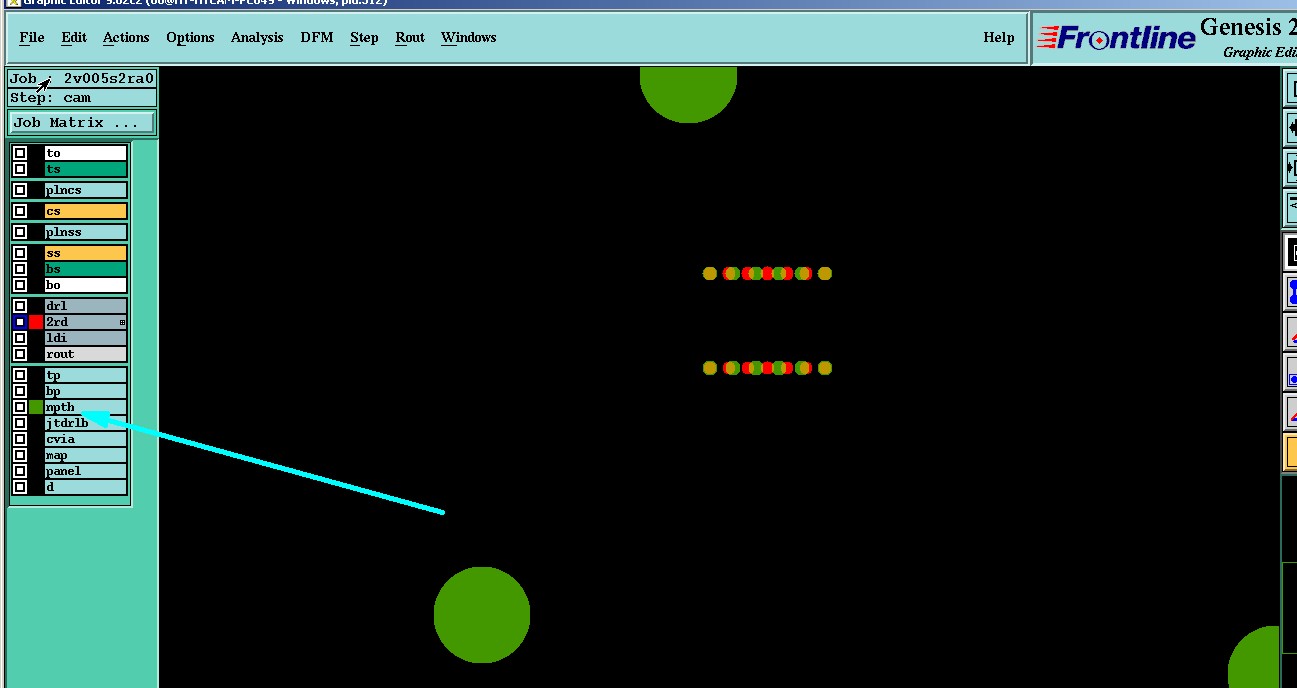Viewport: 1297px width, 688px height.
Task: Open the Analysis menu
Action: point(257,38)
